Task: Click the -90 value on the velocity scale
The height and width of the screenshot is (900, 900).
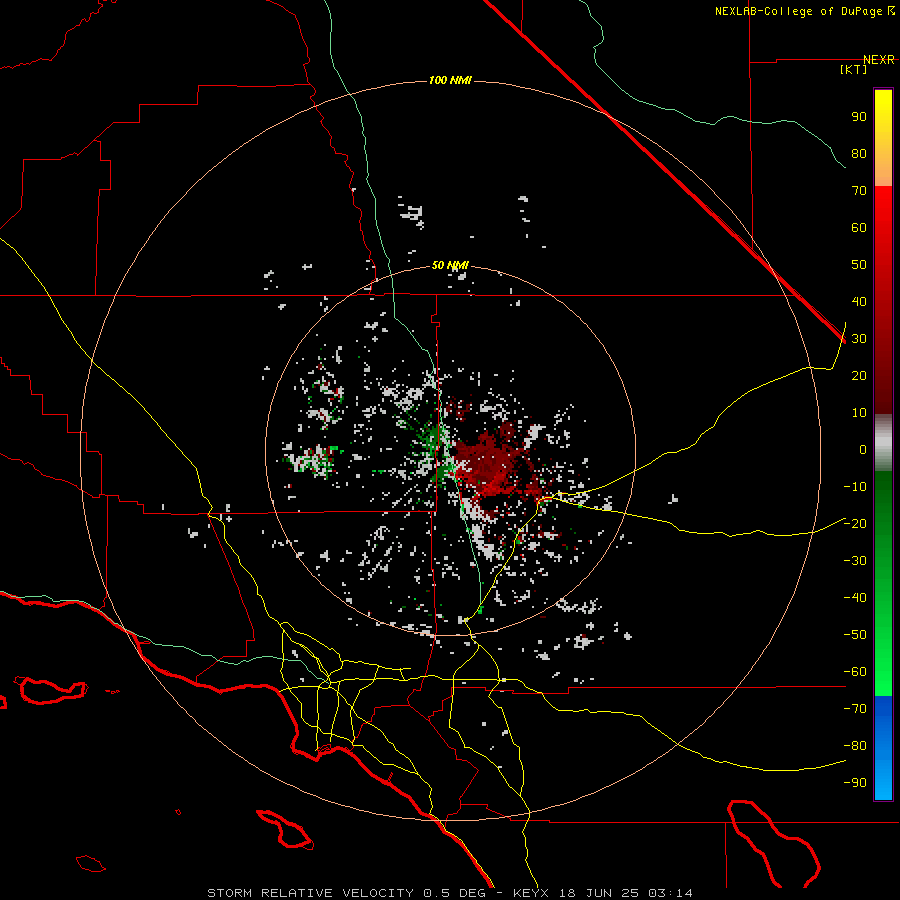Action: pyautogui.click(x=855, y=783)
